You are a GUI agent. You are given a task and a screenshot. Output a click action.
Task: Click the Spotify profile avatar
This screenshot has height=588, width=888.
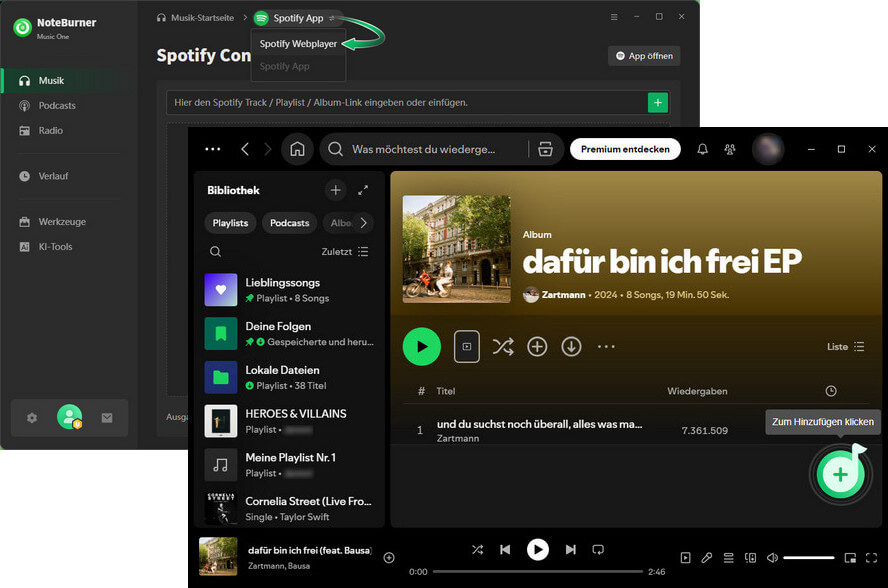[x=767, y=149]
